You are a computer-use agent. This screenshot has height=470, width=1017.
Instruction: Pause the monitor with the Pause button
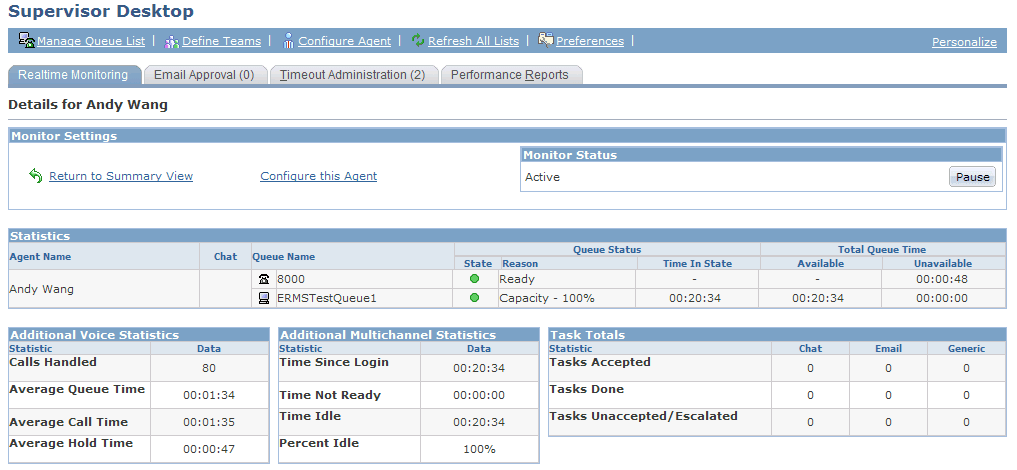pyautogui.click(x=972, y=177)
